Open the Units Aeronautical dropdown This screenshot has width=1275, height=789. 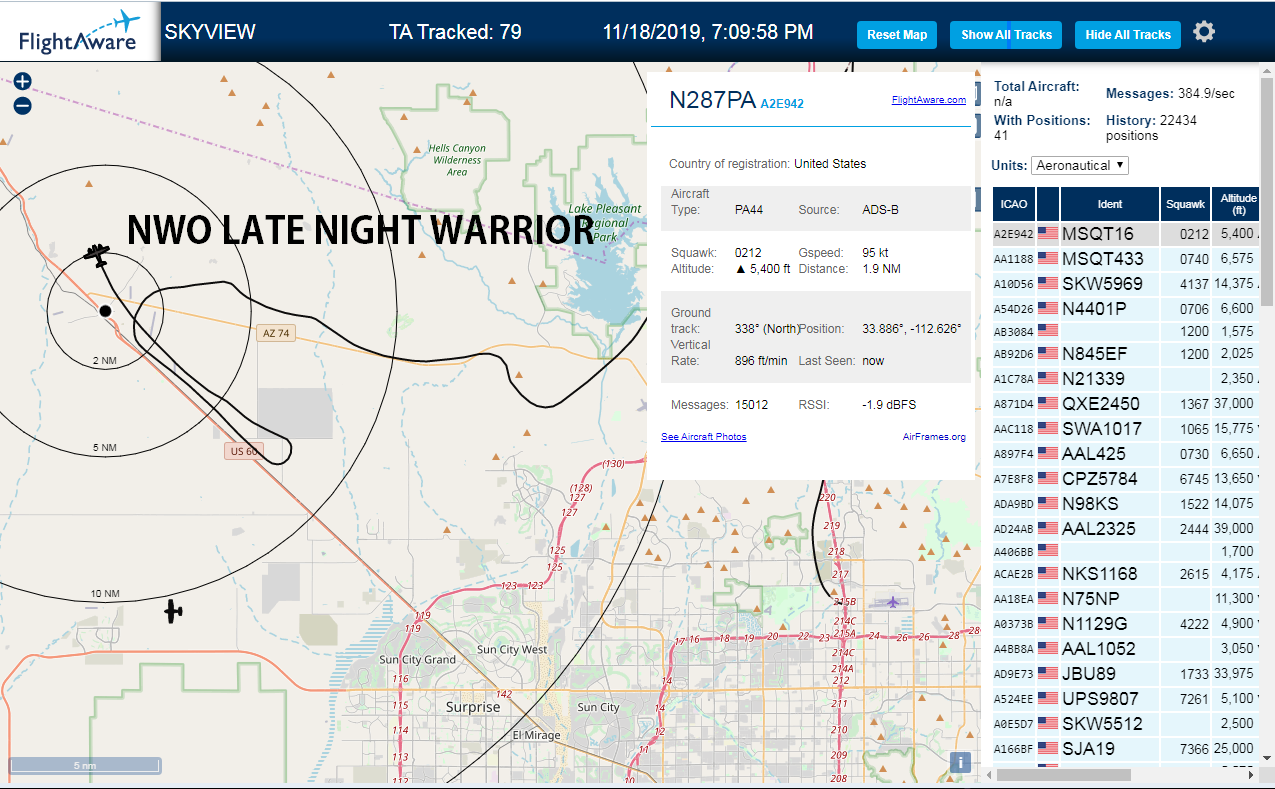click(x=1080, y=165)
